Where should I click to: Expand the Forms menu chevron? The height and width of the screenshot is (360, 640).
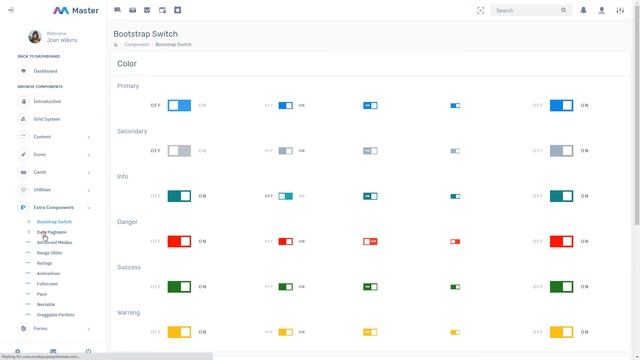click(x=89, y=329)
